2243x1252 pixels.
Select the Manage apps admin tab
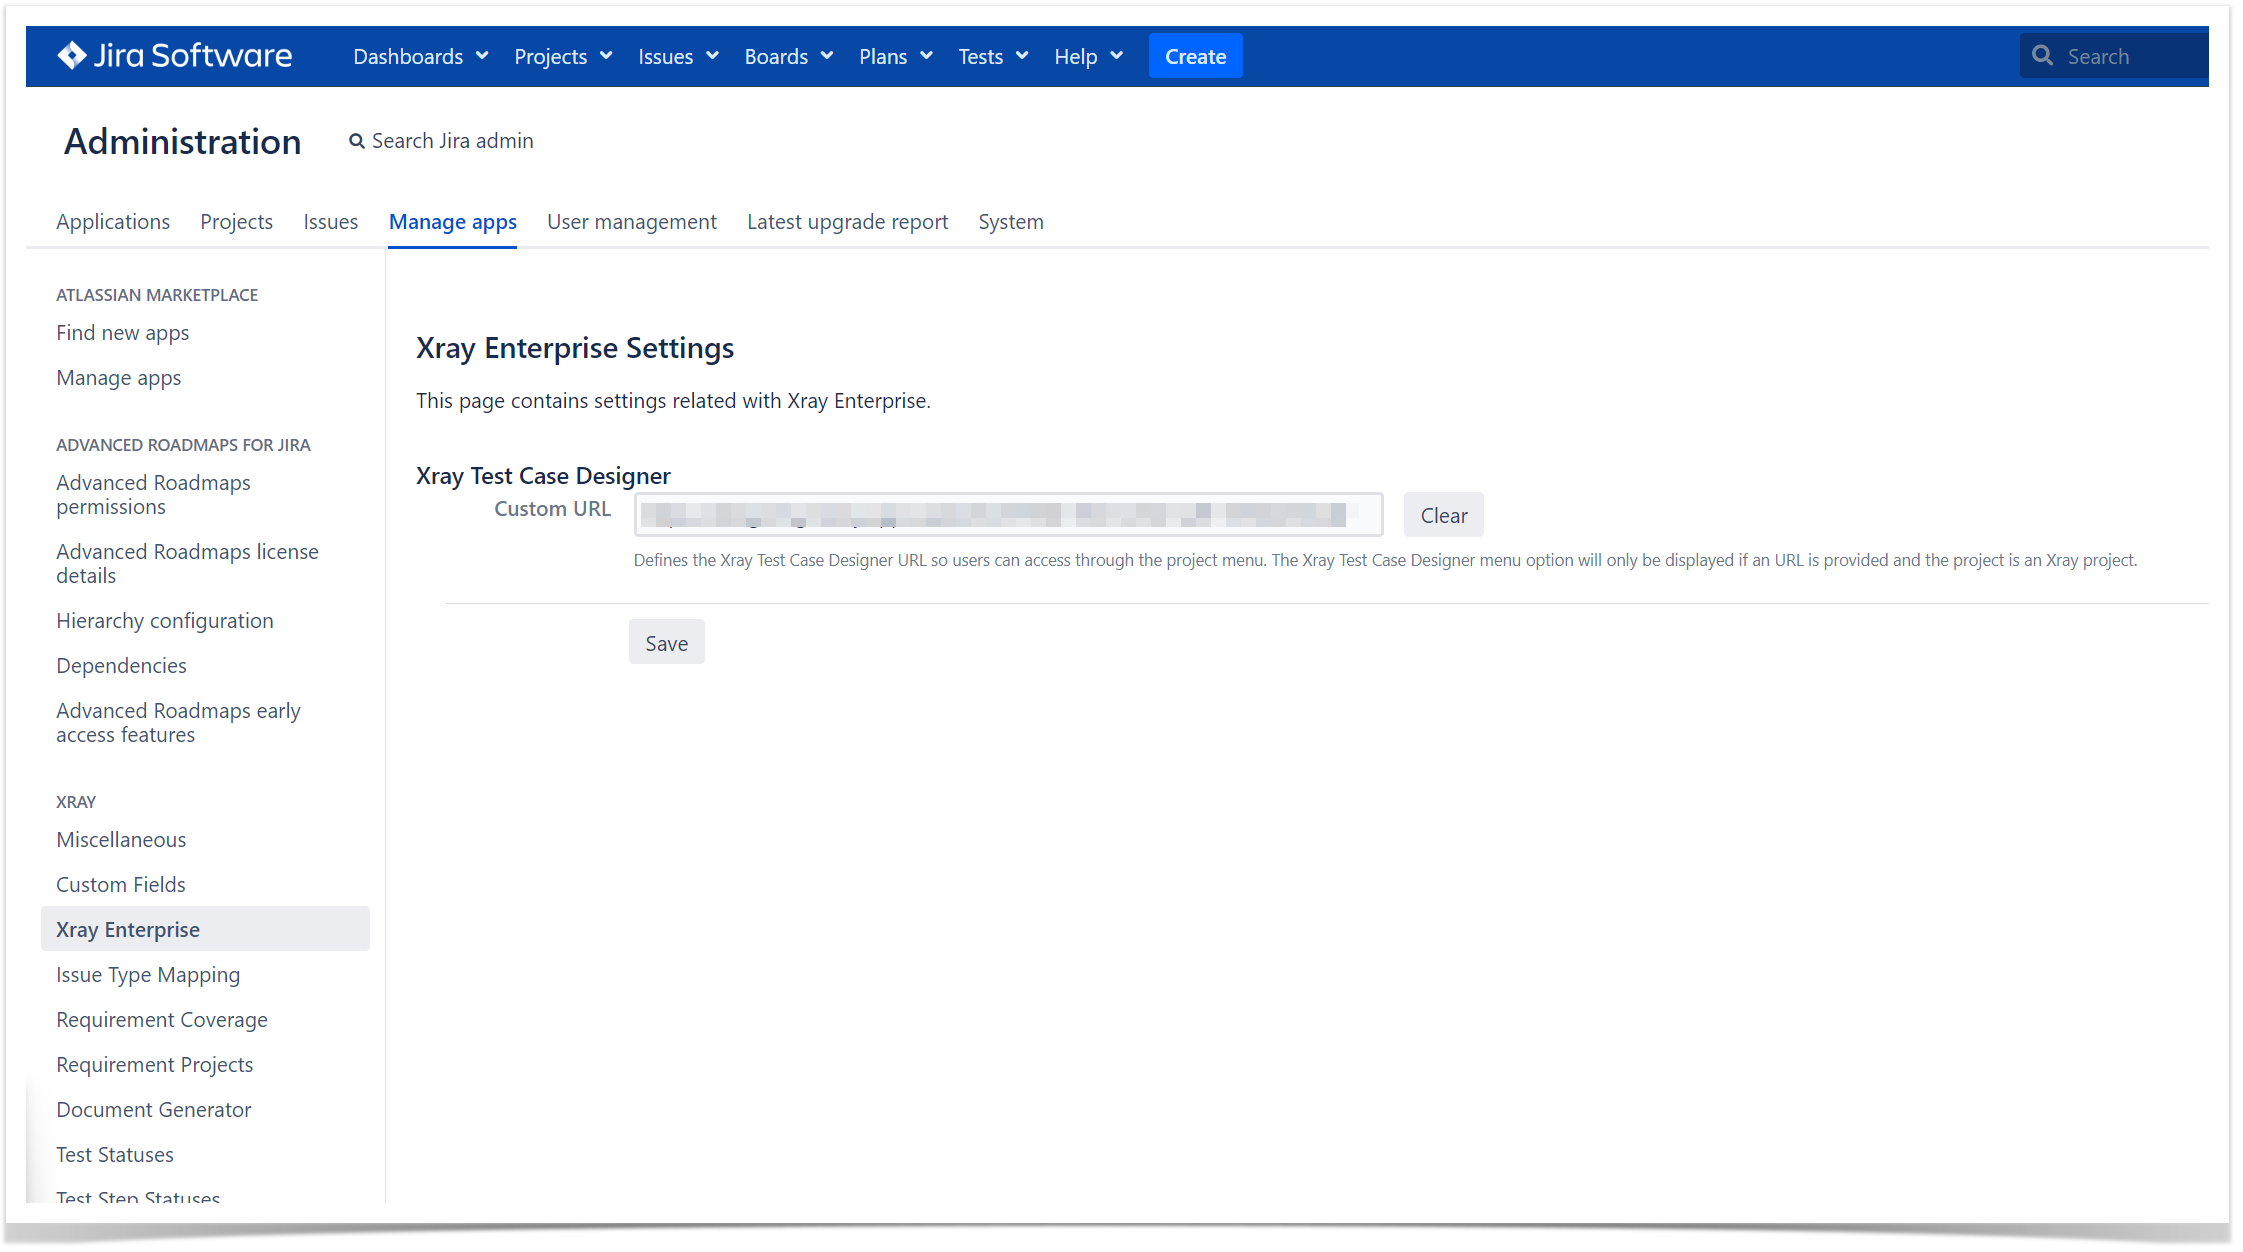453,222
